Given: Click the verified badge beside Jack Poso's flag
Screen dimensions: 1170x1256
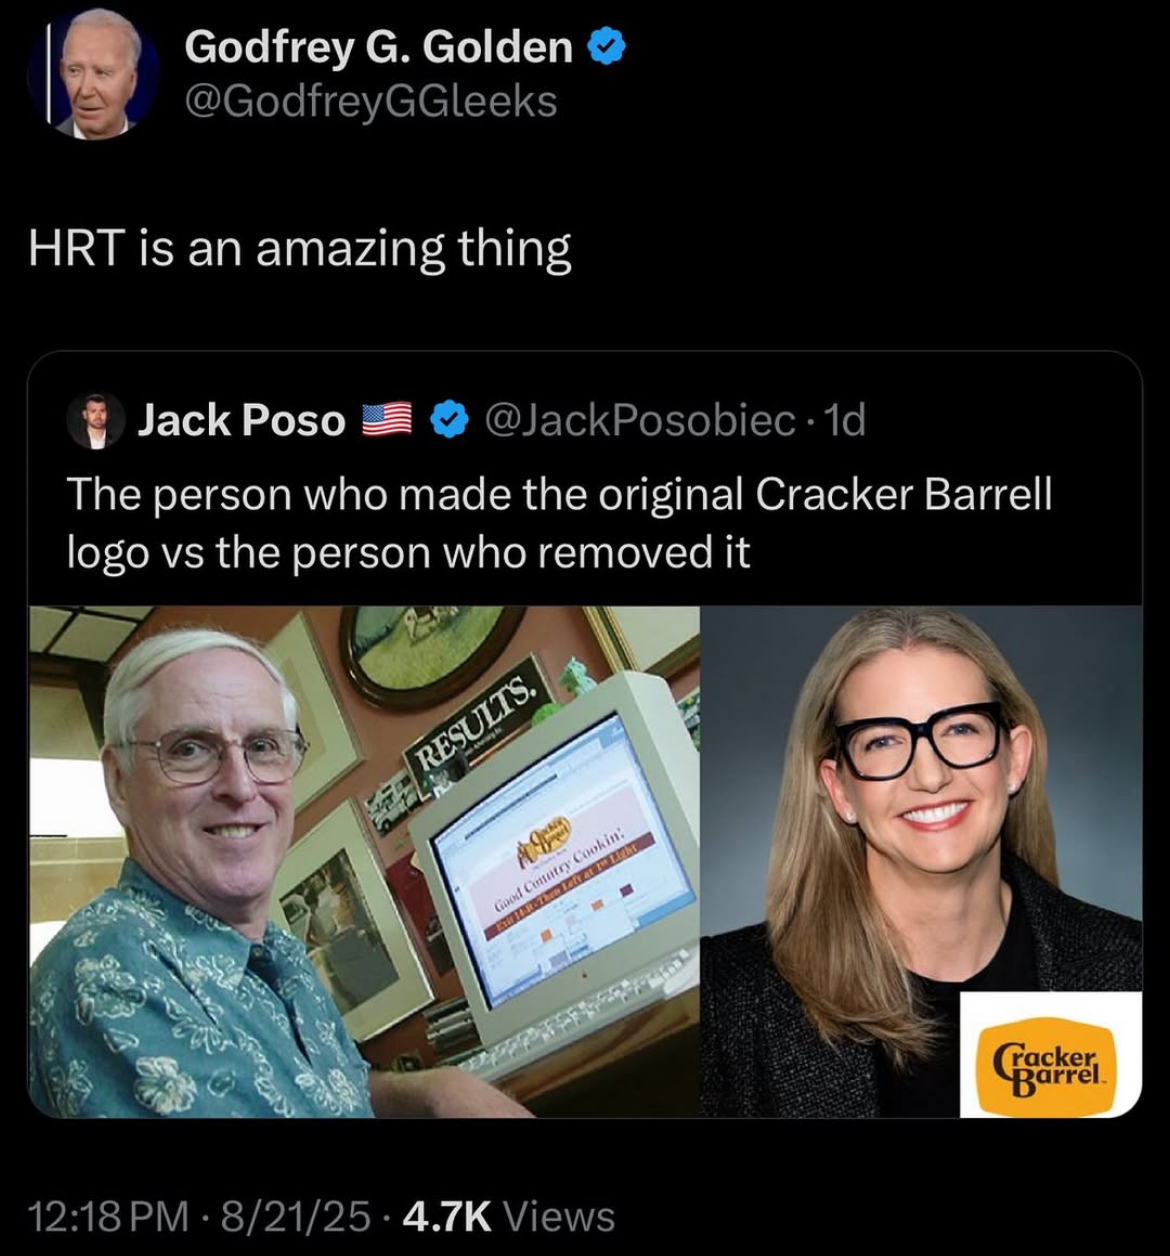Looking at the screenshot, I should pyautogui.click(x=448, y=420).
